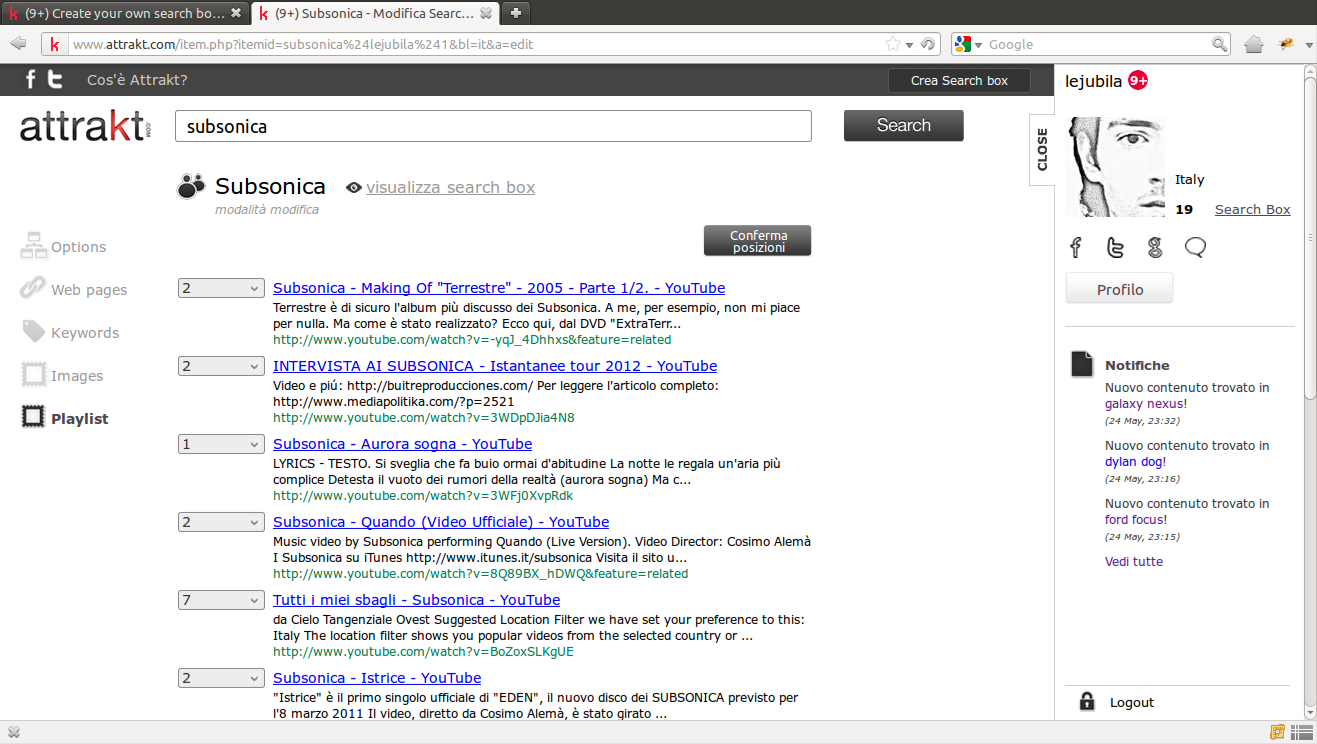The width and height of the screenshot is (1317, 744).
Task: Click the Notifiche document icon
Action: pyautogui.click(x=1082, y=364)
